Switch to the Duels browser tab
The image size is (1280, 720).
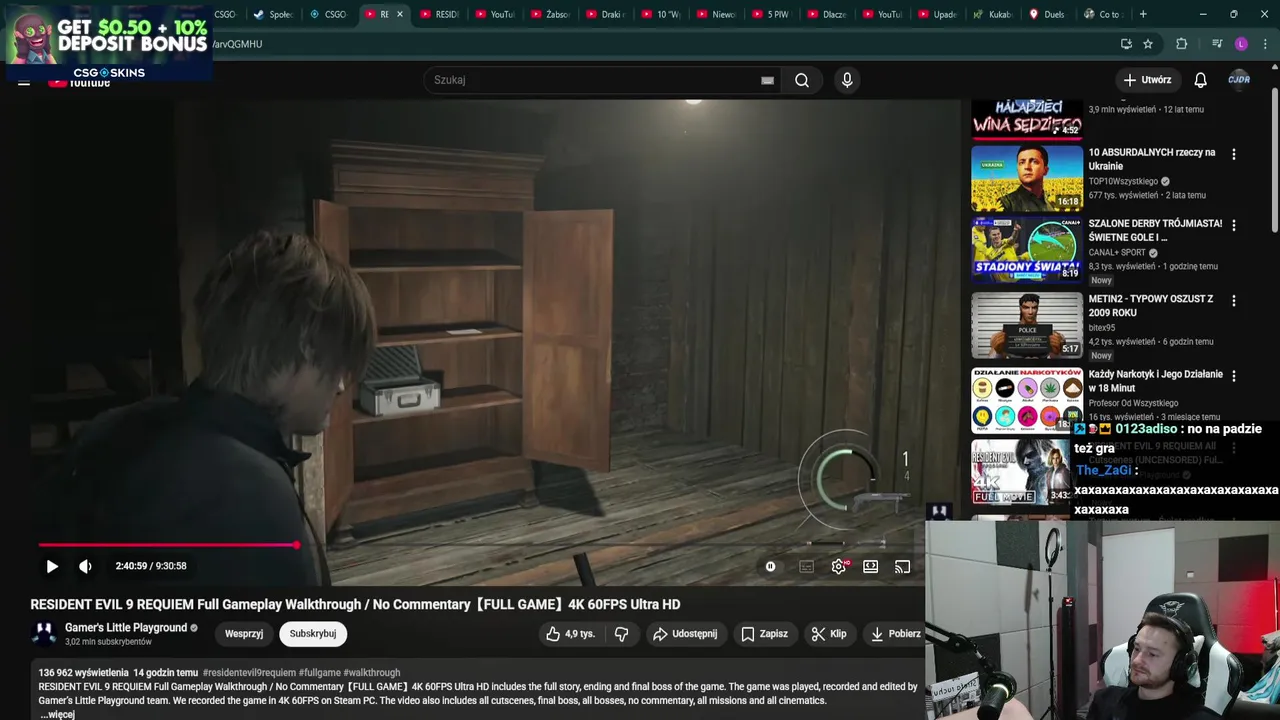[x=1047, y=14]
